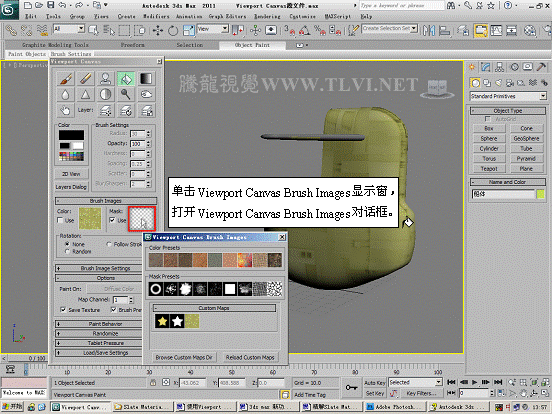
Task: Open the Material Editor toolbar icon
Action: point(530,31)
